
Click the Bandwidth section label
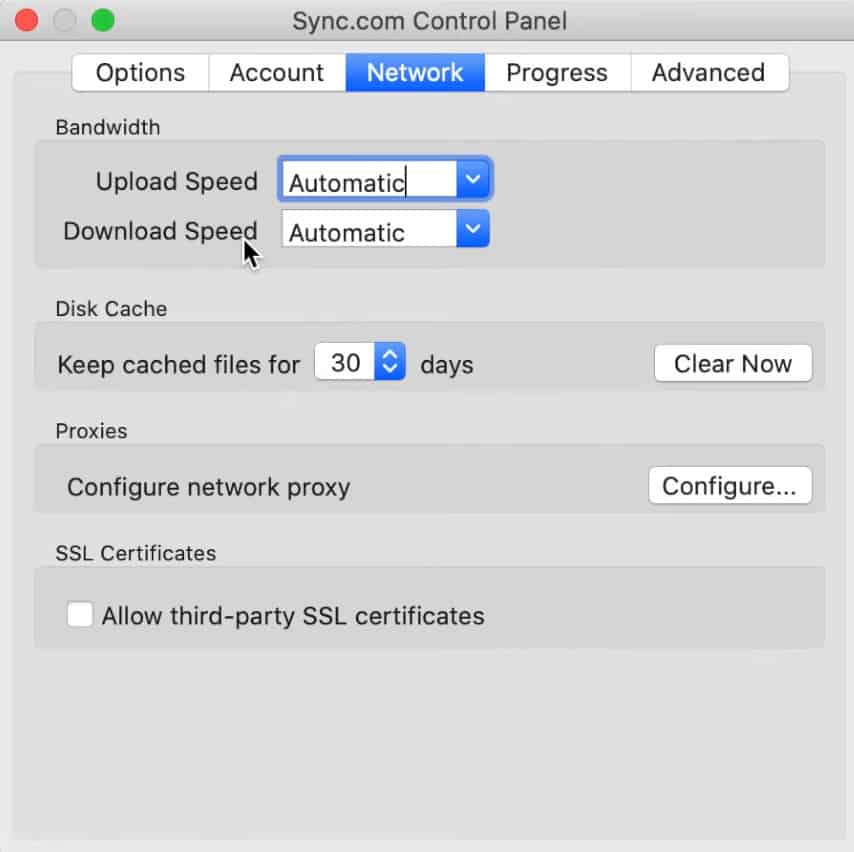pyautogui.click(x=108, y=127)
